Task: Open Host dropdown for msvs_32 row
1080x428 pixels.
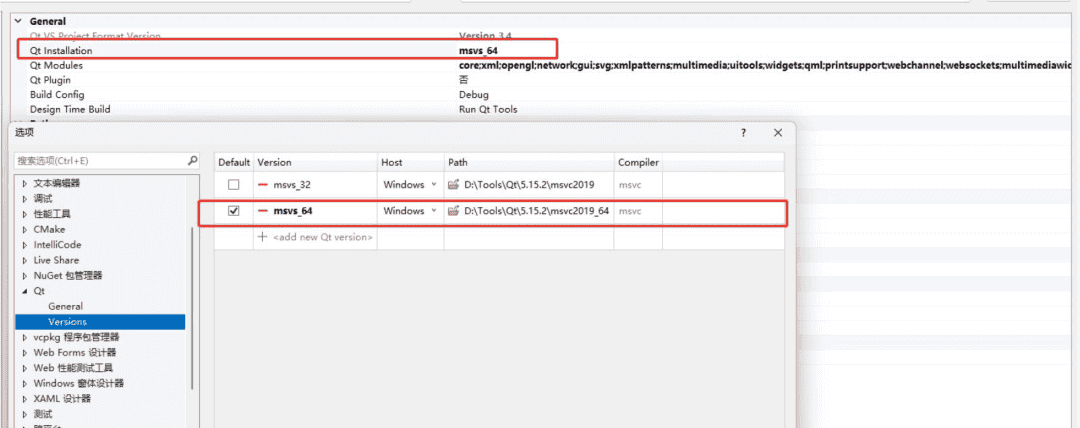Action: coord(433,185)
